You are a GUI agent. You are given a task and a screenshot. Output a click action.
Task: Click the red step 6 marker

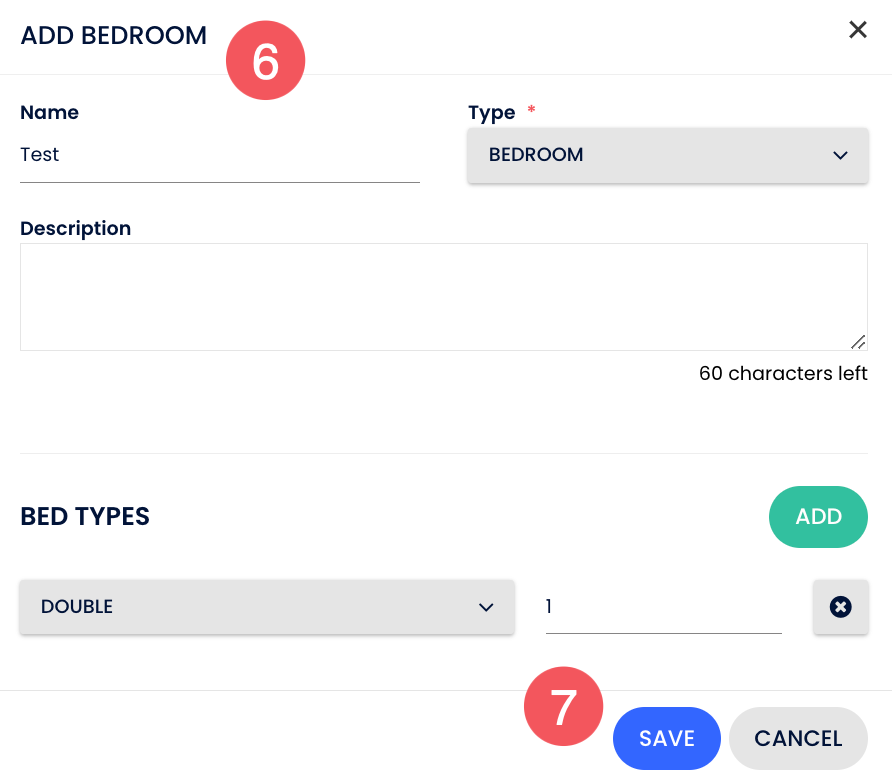[x=265, y=61]
